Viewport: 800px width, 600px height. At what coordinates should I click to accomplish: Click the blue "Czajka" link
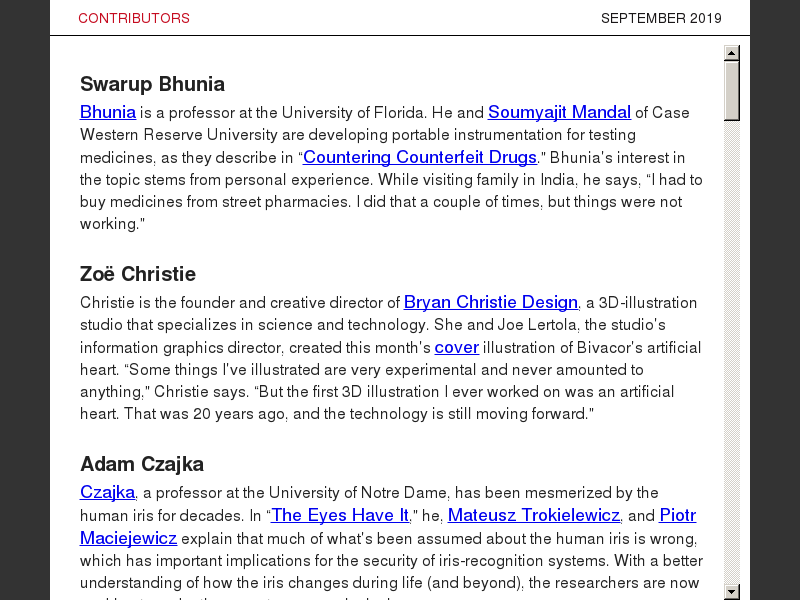pos(107,492)
